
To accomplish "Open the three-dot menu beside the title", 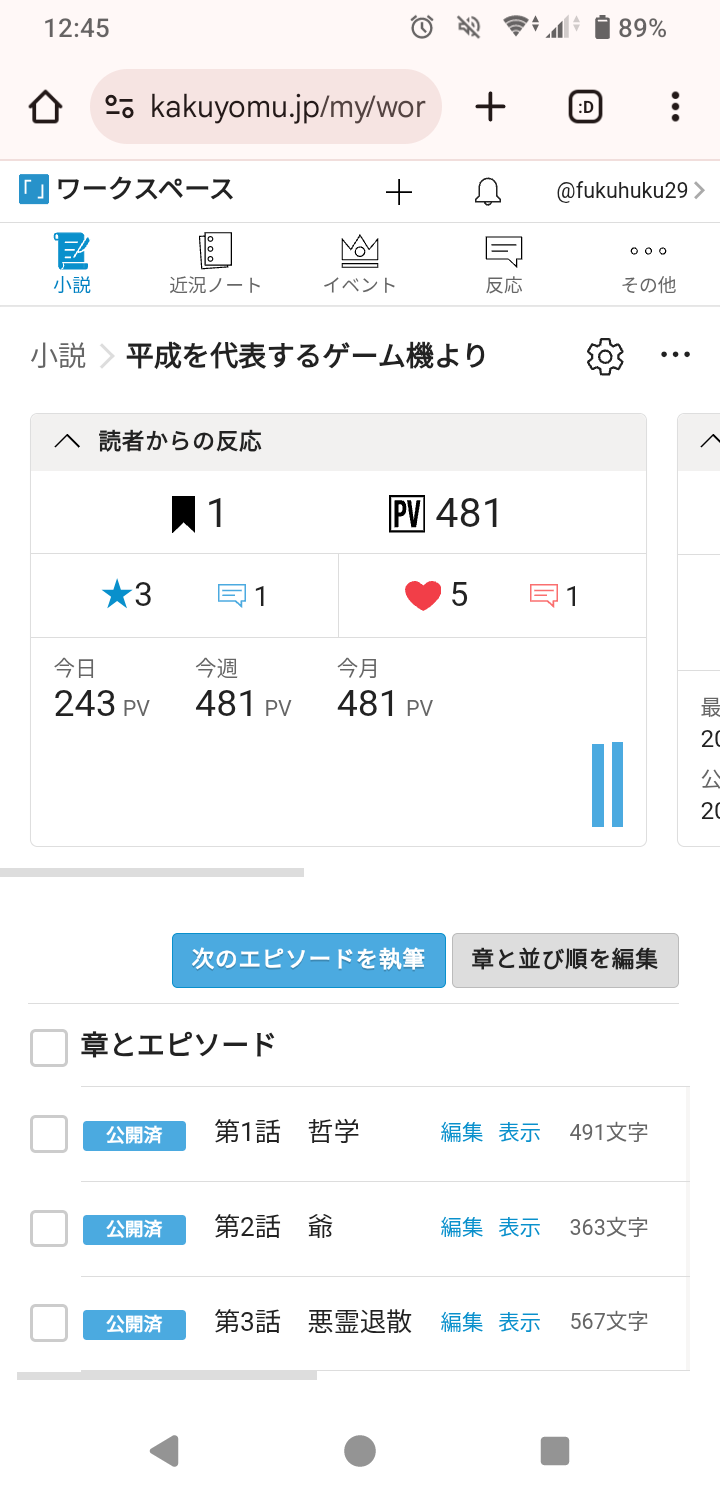I will click(x=676, y=355).
